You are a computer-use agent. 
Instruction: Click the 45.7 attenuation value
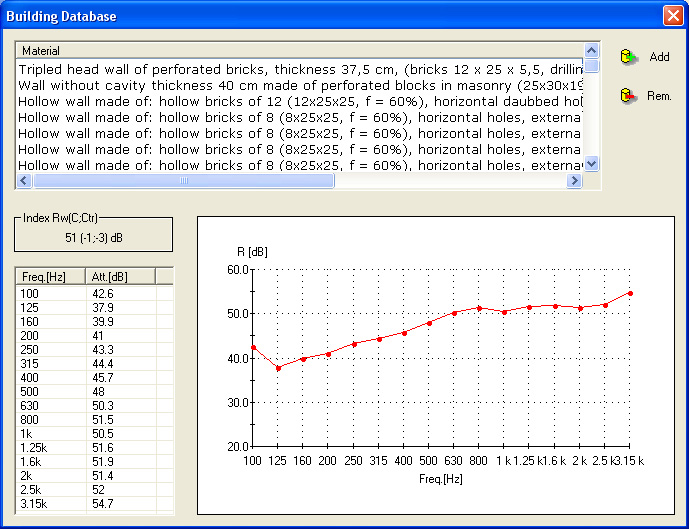tap(103, 378)
